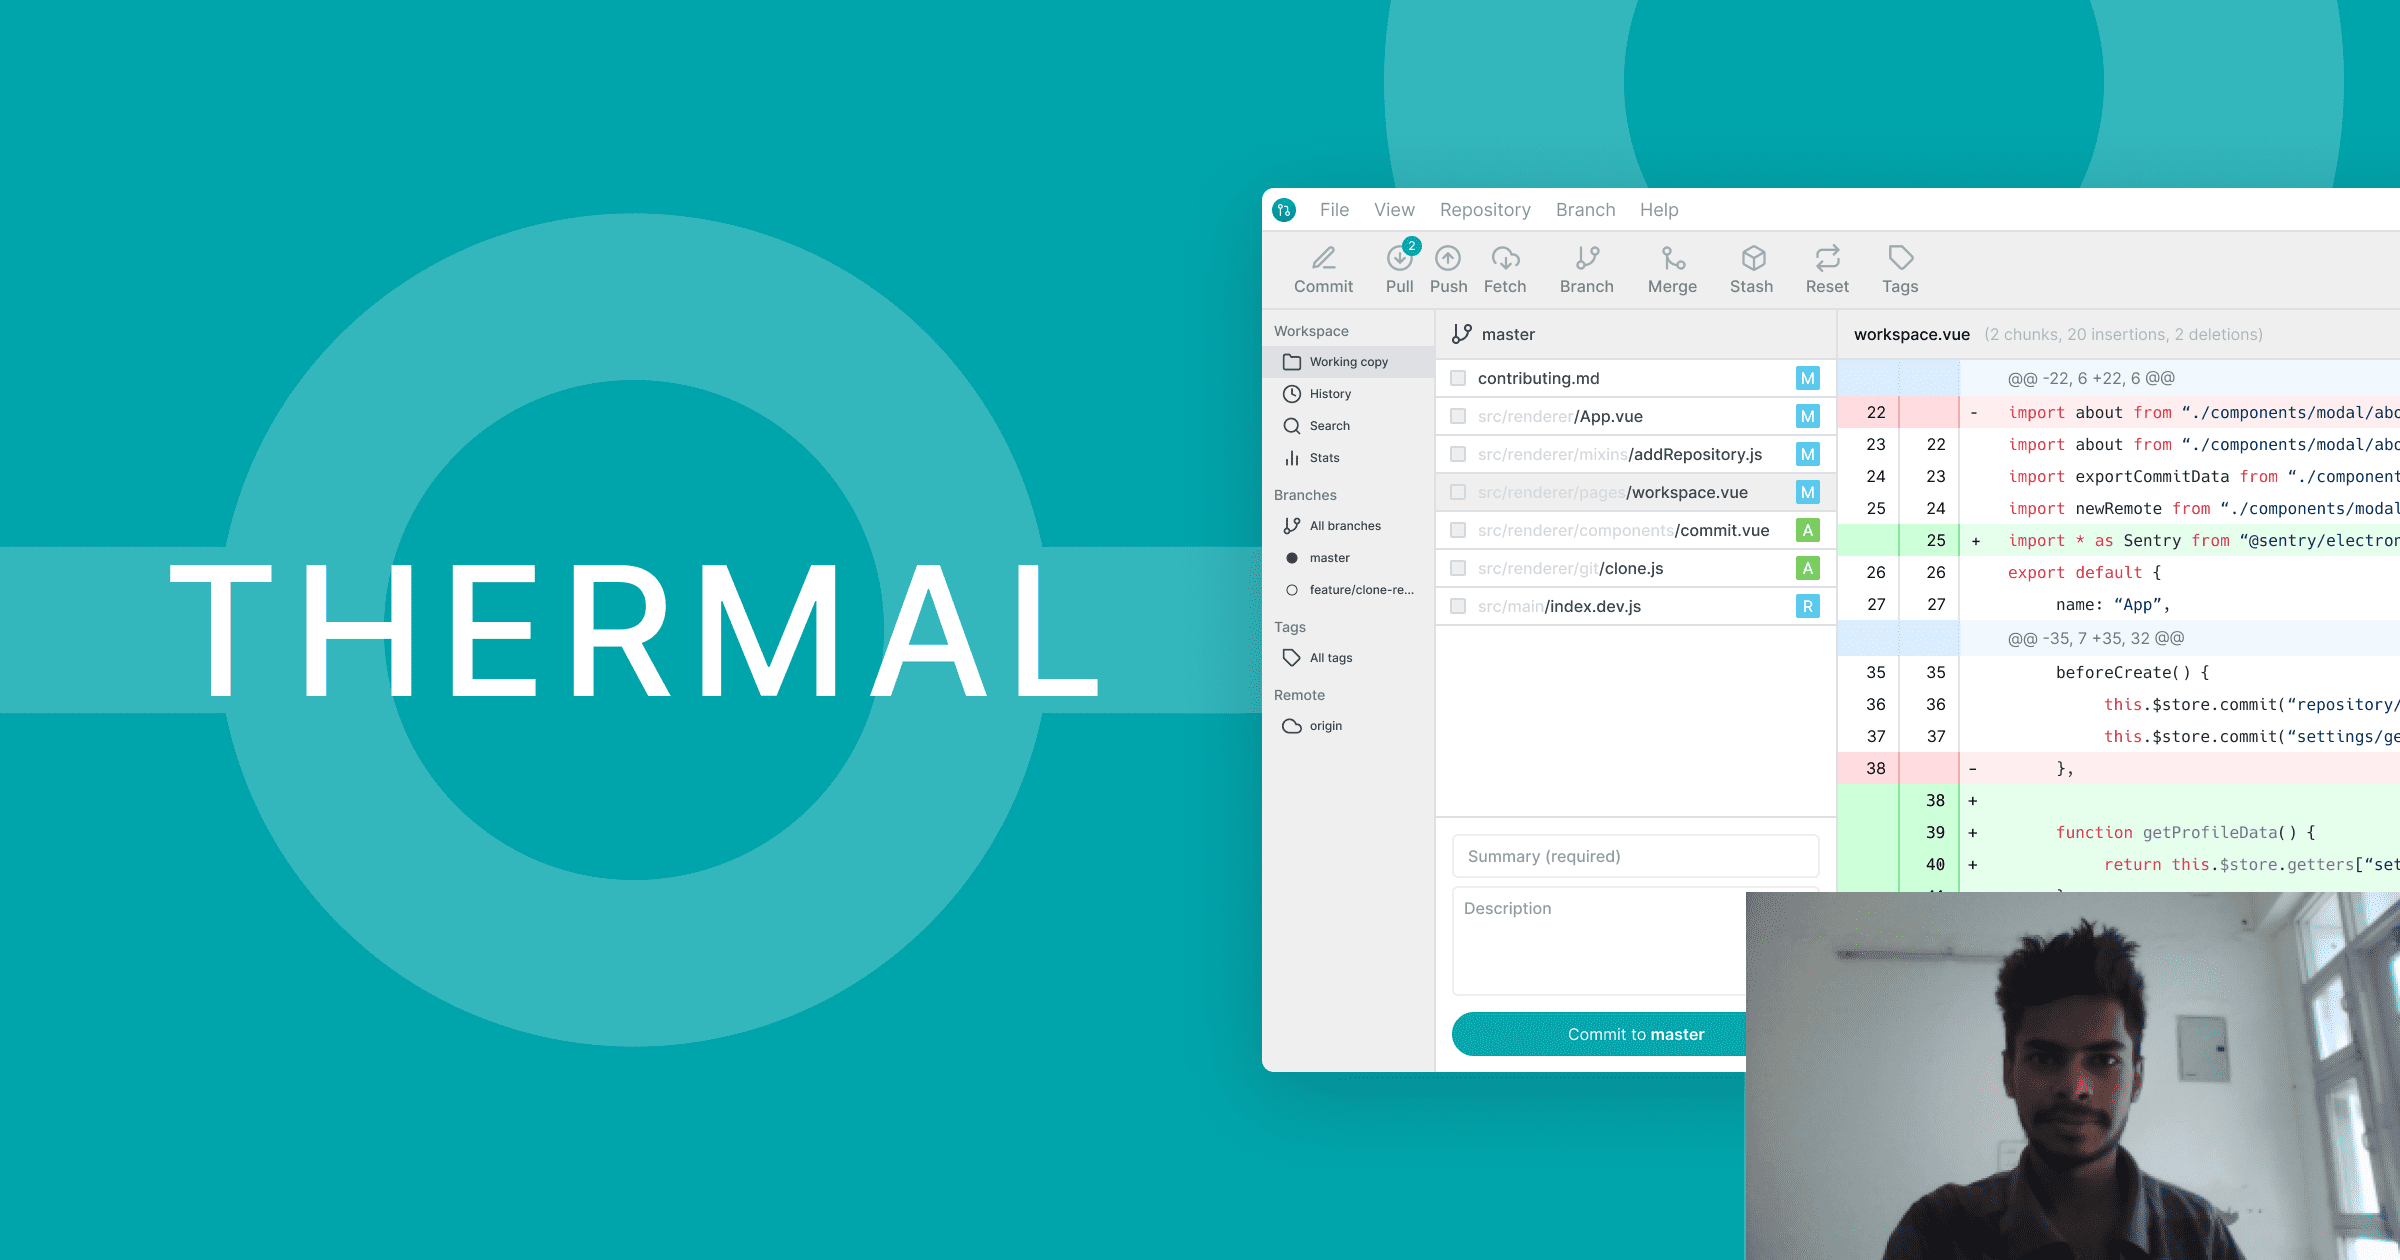Viewport: 2400px width, 1260px height.
Task: Click the 'function getProfileData() {' line
Action: point(2119,832)
